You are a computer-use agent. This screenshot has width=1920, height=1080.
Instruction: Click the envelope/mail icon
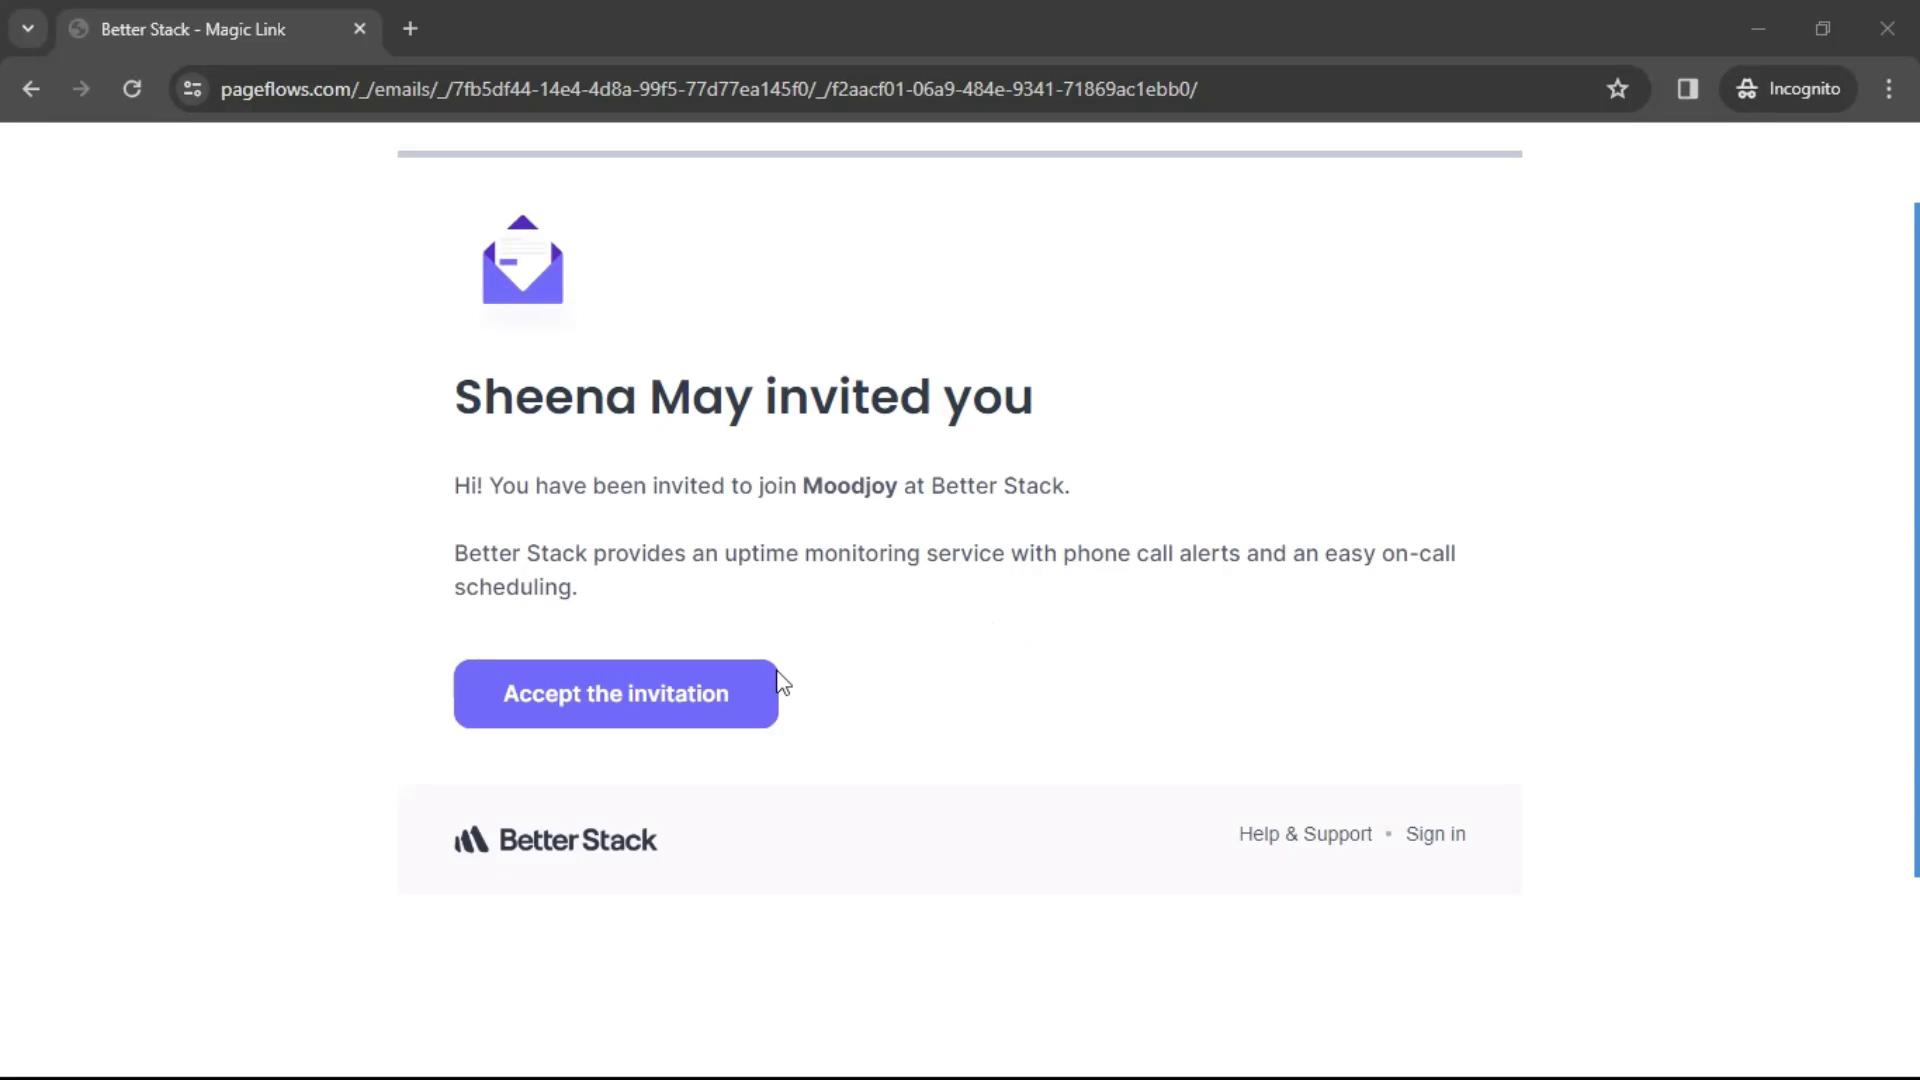524,260
